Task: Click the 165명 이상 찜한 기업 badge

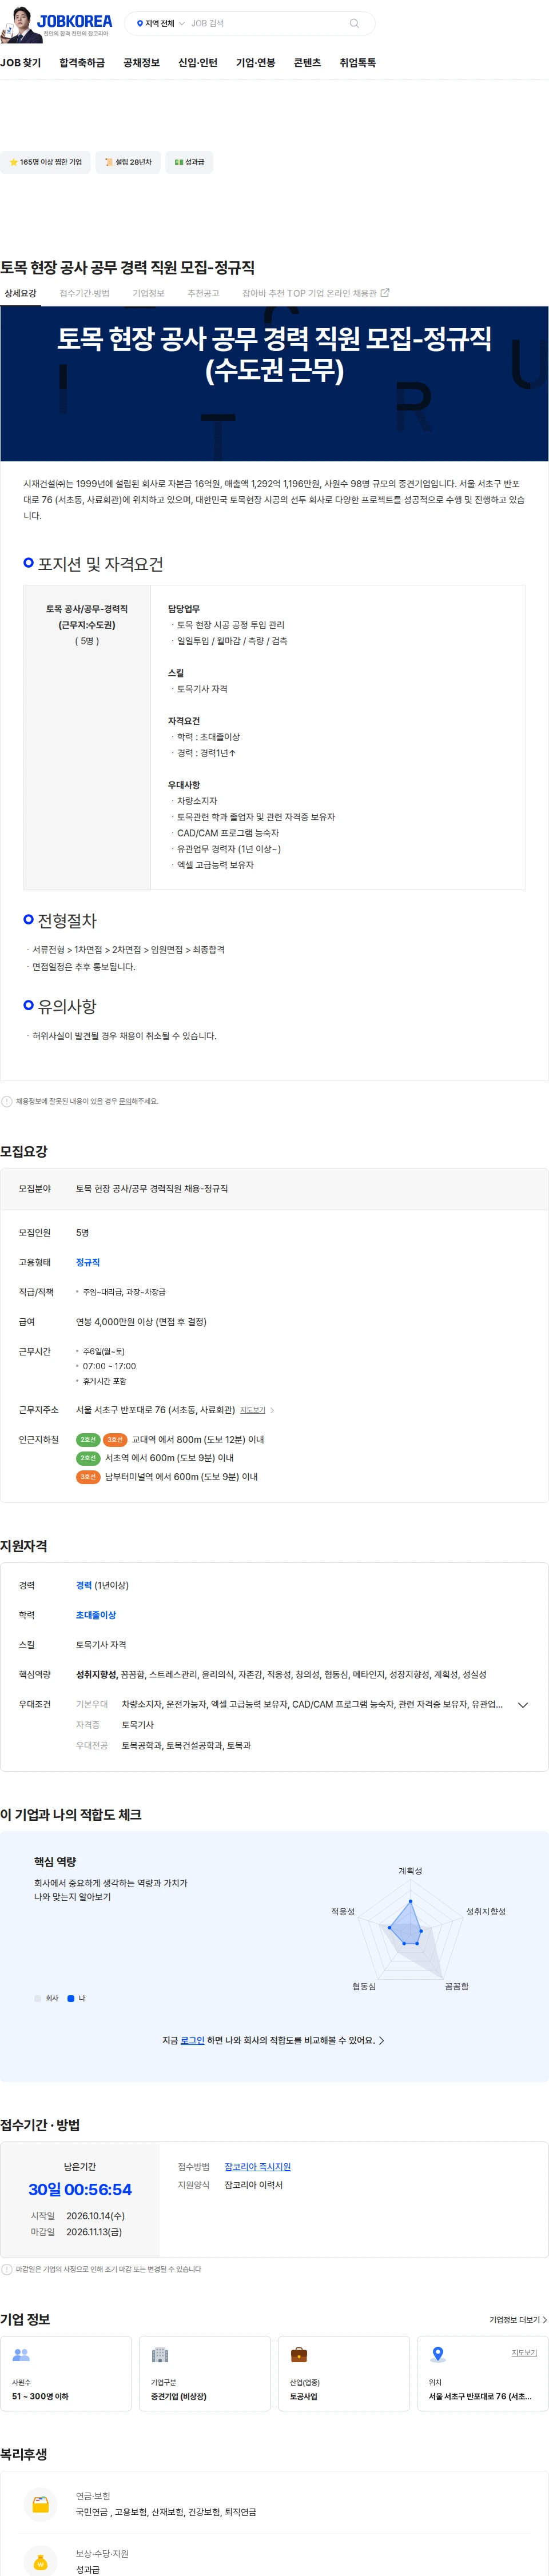Action: (45, 162)
